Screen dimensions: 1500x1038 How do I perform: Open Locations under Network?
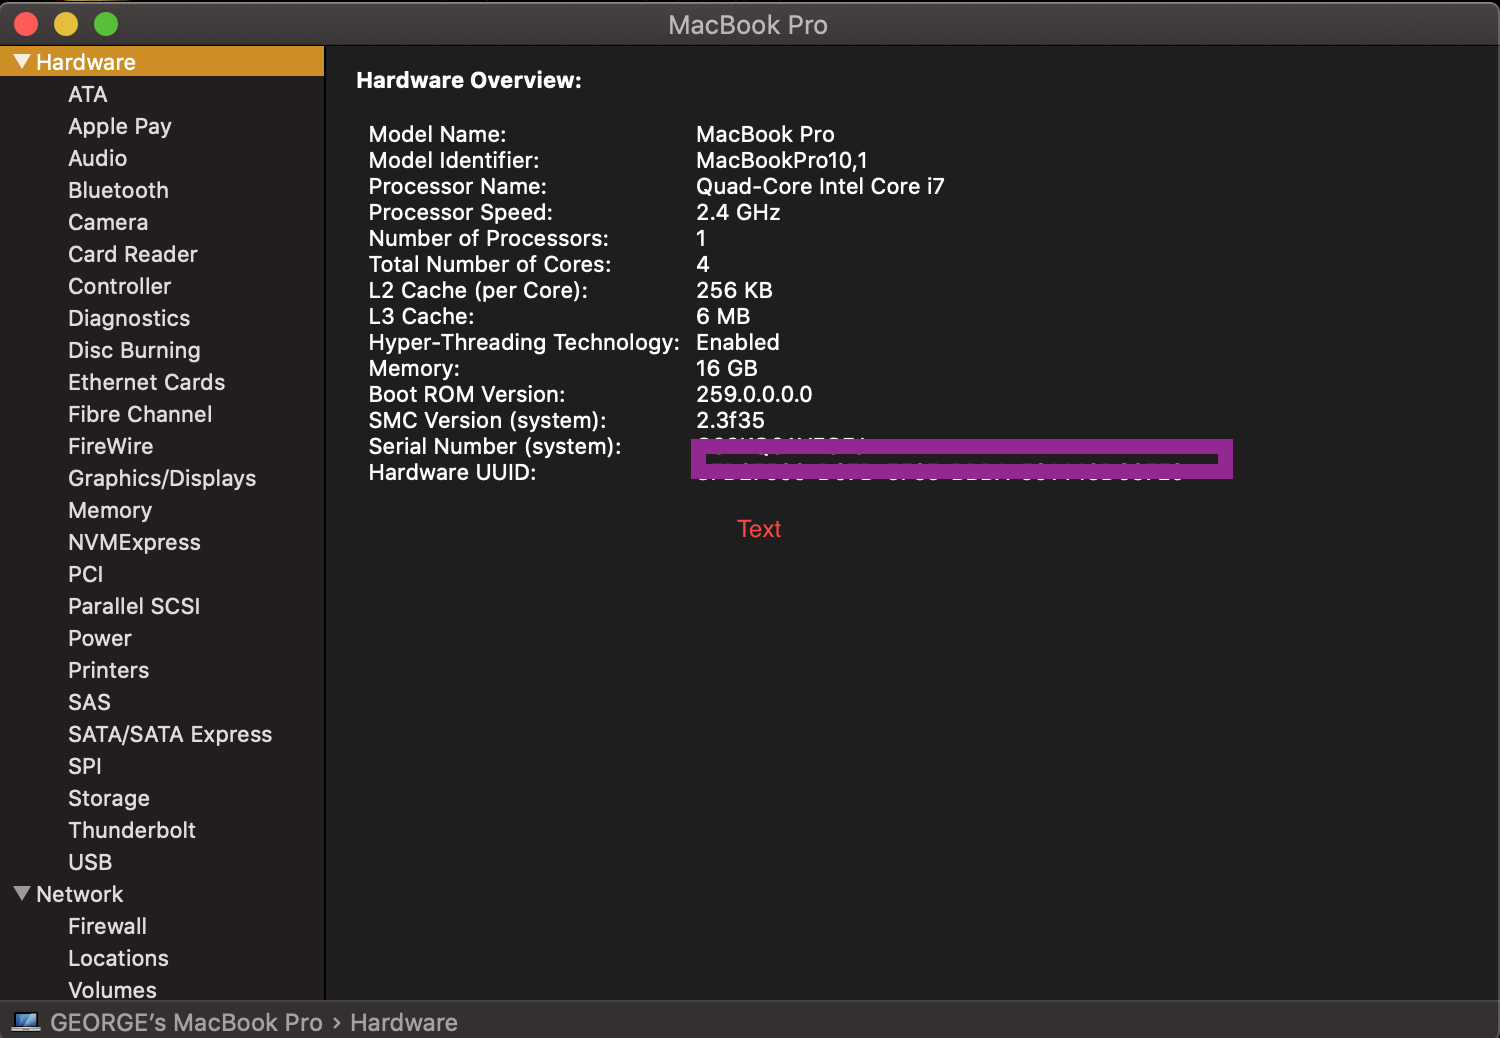pos(119,958)
